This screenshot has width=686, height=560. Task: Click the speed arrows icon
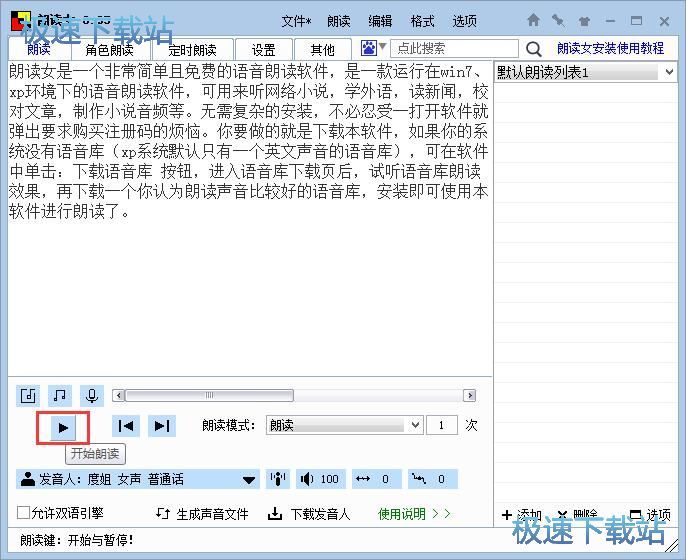[x=363, y=479]
